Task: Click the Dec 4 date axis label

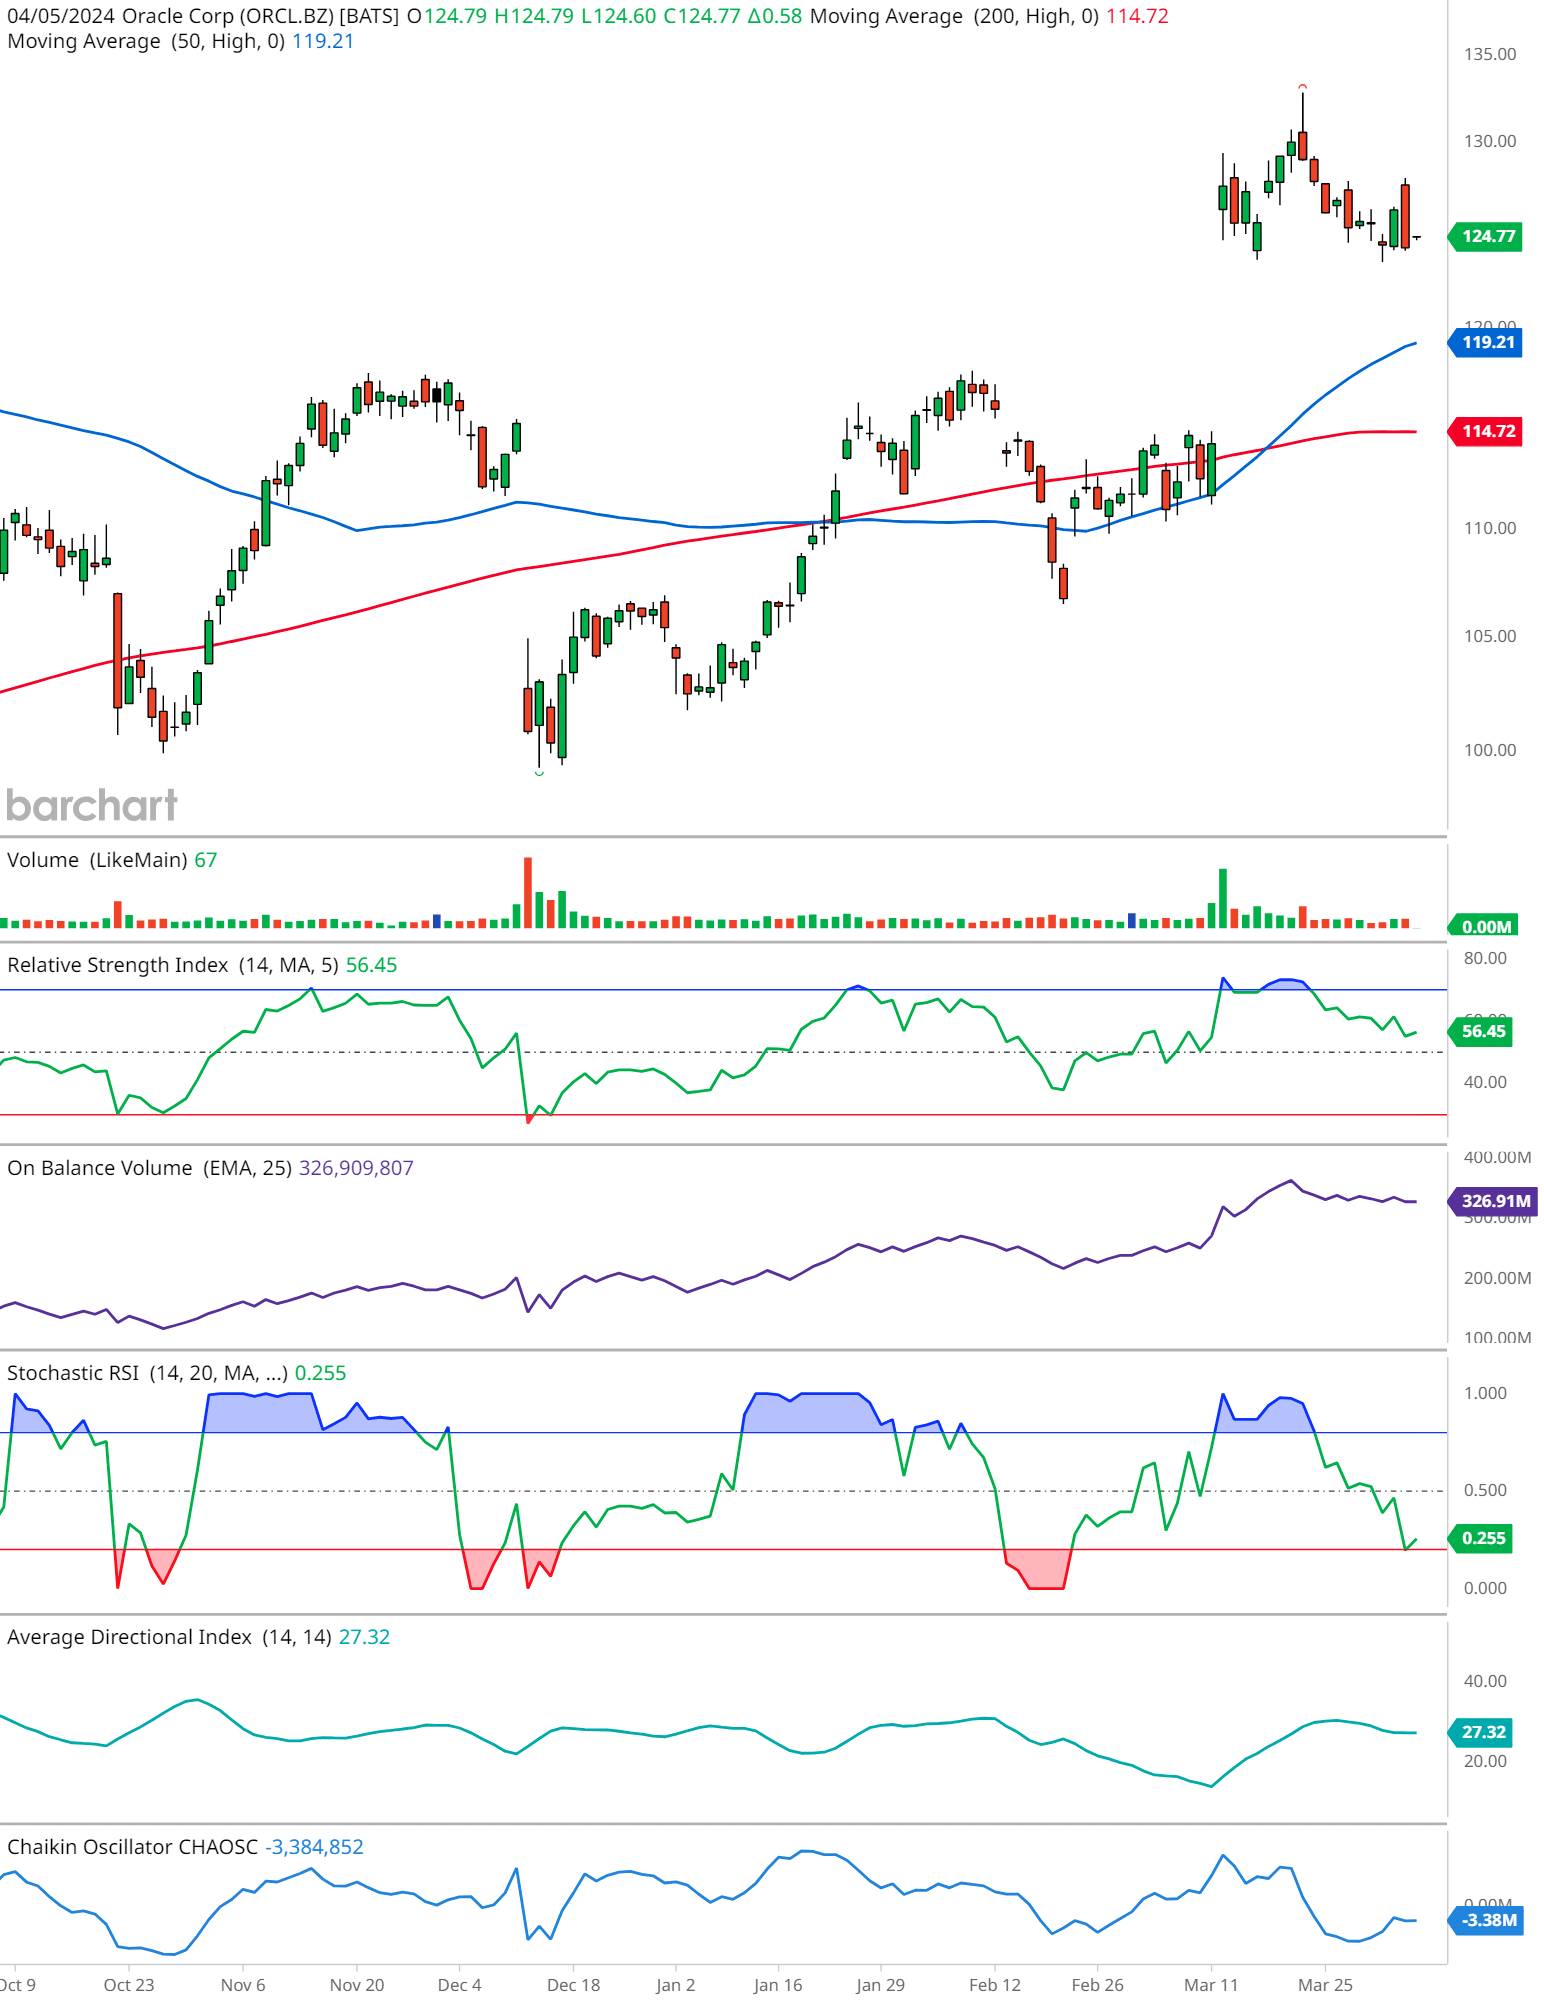Action: 459,1986
